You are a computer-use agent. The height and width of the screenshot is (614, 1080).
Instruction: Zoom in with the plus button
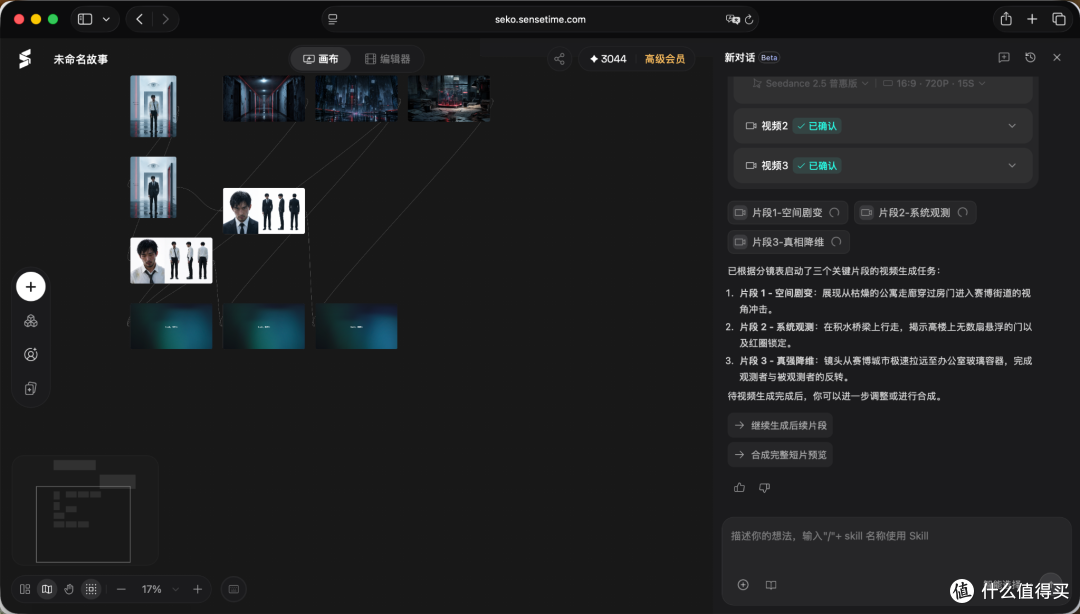click(198, 589)
